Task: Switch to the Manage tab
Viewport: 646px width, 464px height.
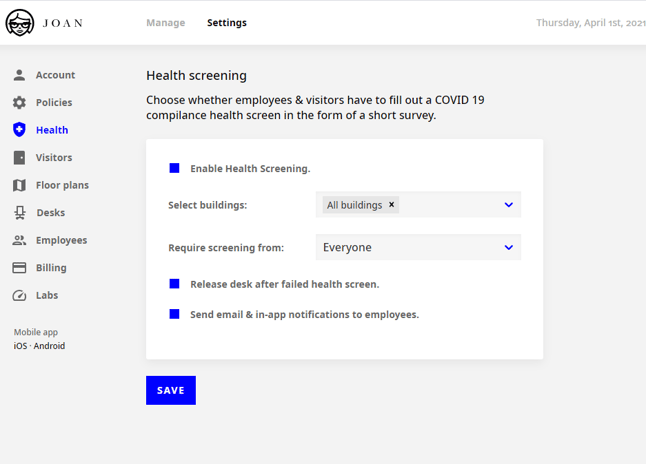Action: click(166, 23)
